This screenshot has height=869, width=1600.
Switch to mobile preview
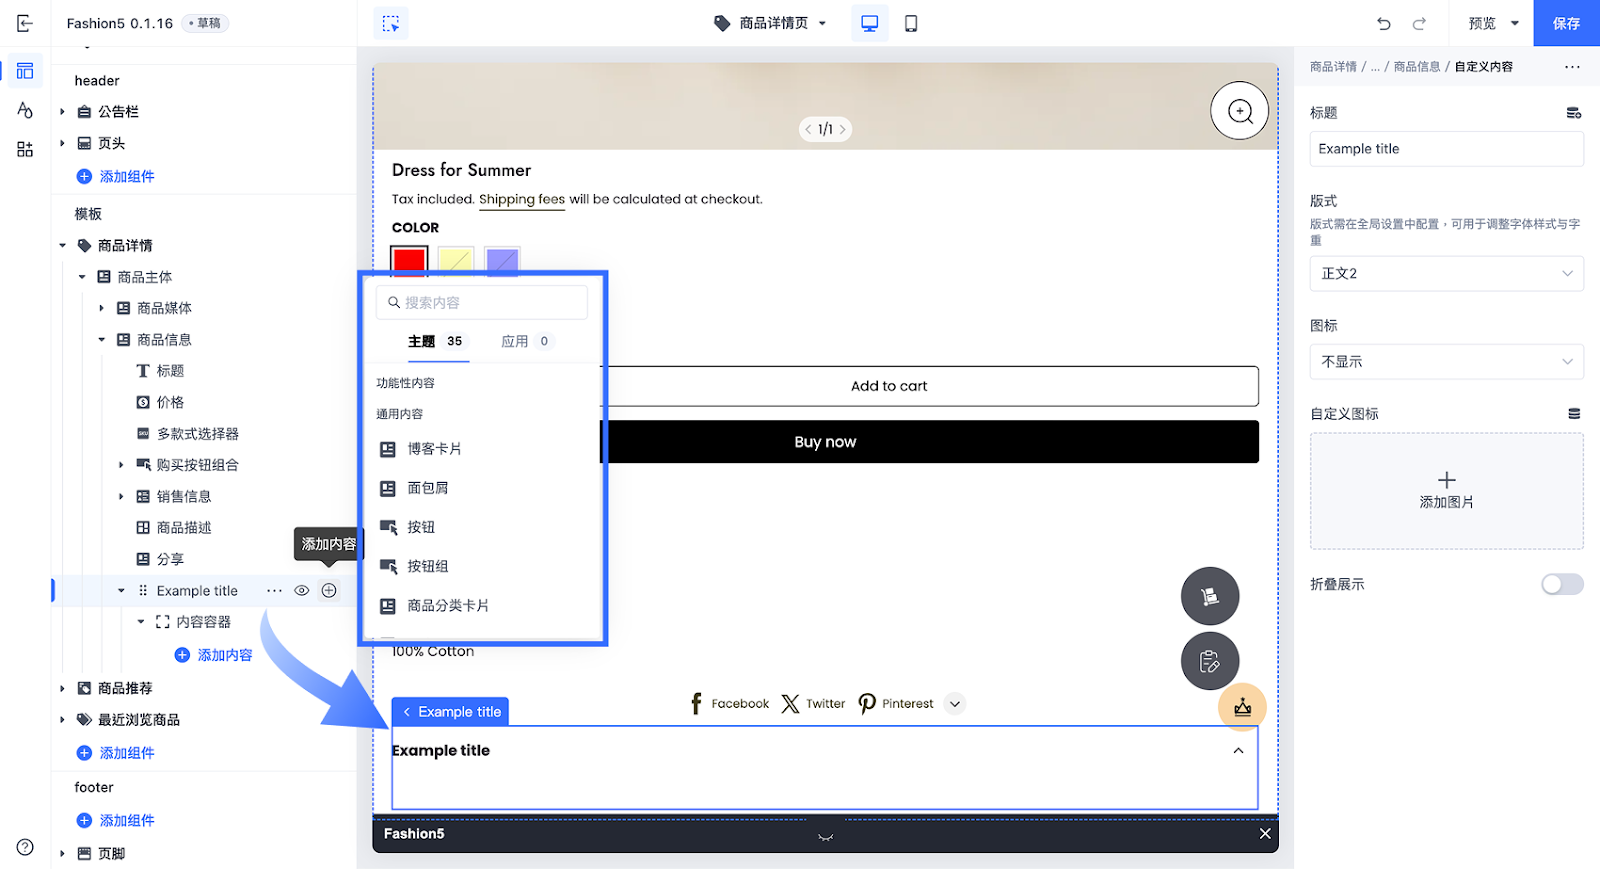[911, 23]
